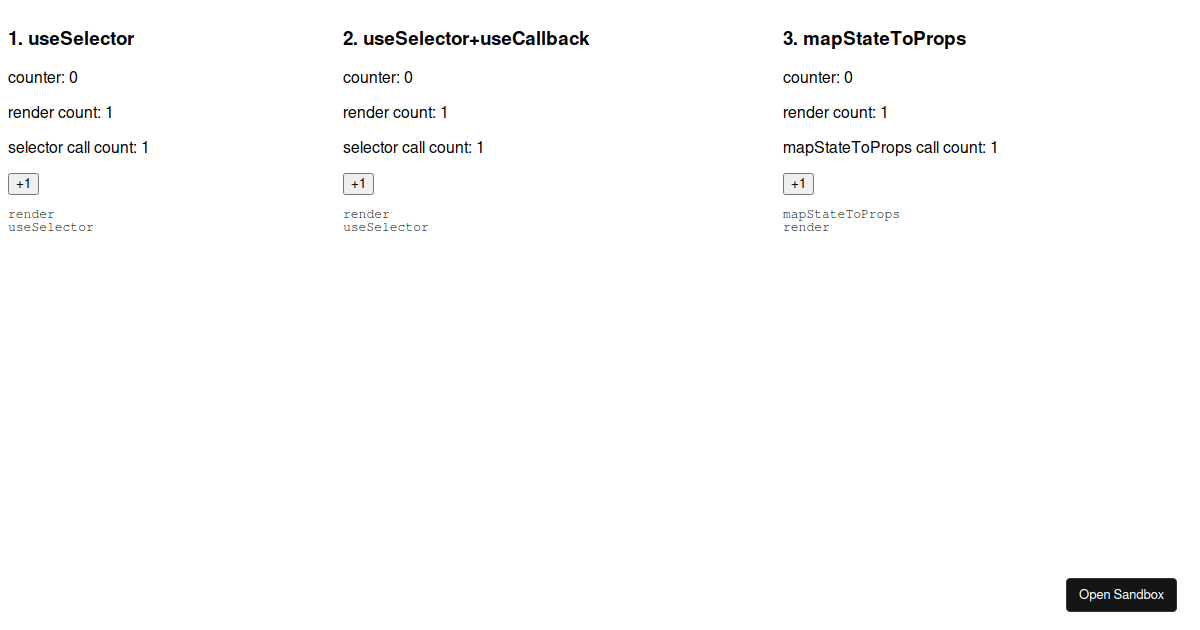Select the "3. mapStateToProps" heading
The width and height of the screenshot is (1200, 630).
click(874, 38)
